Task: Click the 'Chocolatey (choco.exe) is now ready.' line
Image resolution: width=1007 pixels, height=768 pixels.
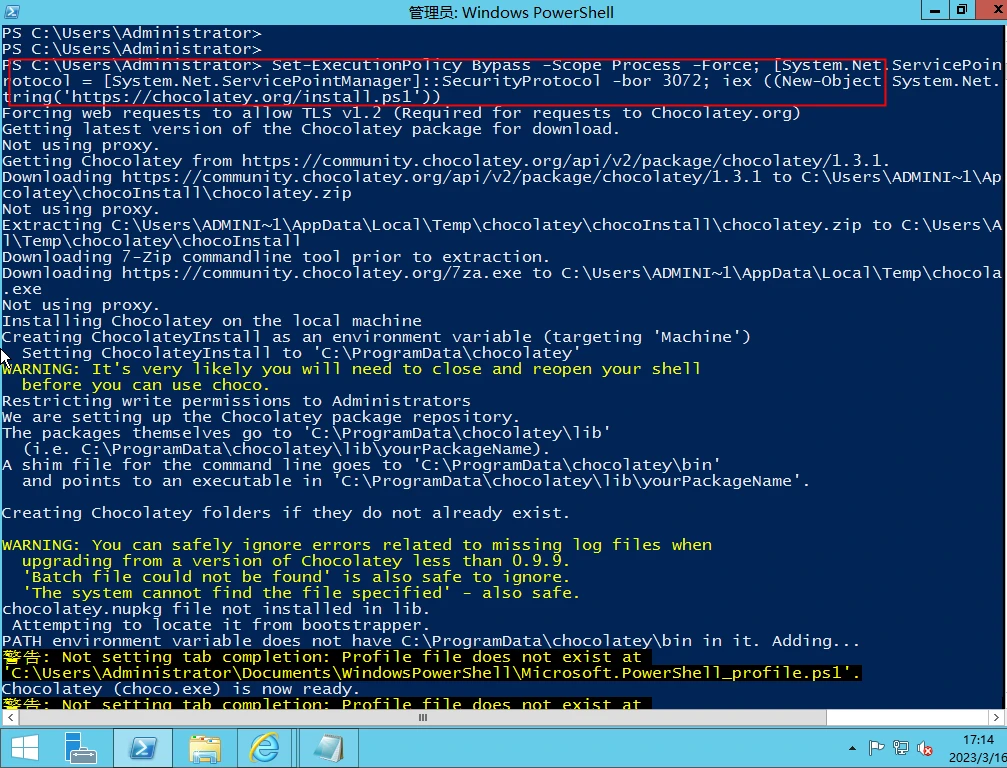Action: [x=181, y=689]
